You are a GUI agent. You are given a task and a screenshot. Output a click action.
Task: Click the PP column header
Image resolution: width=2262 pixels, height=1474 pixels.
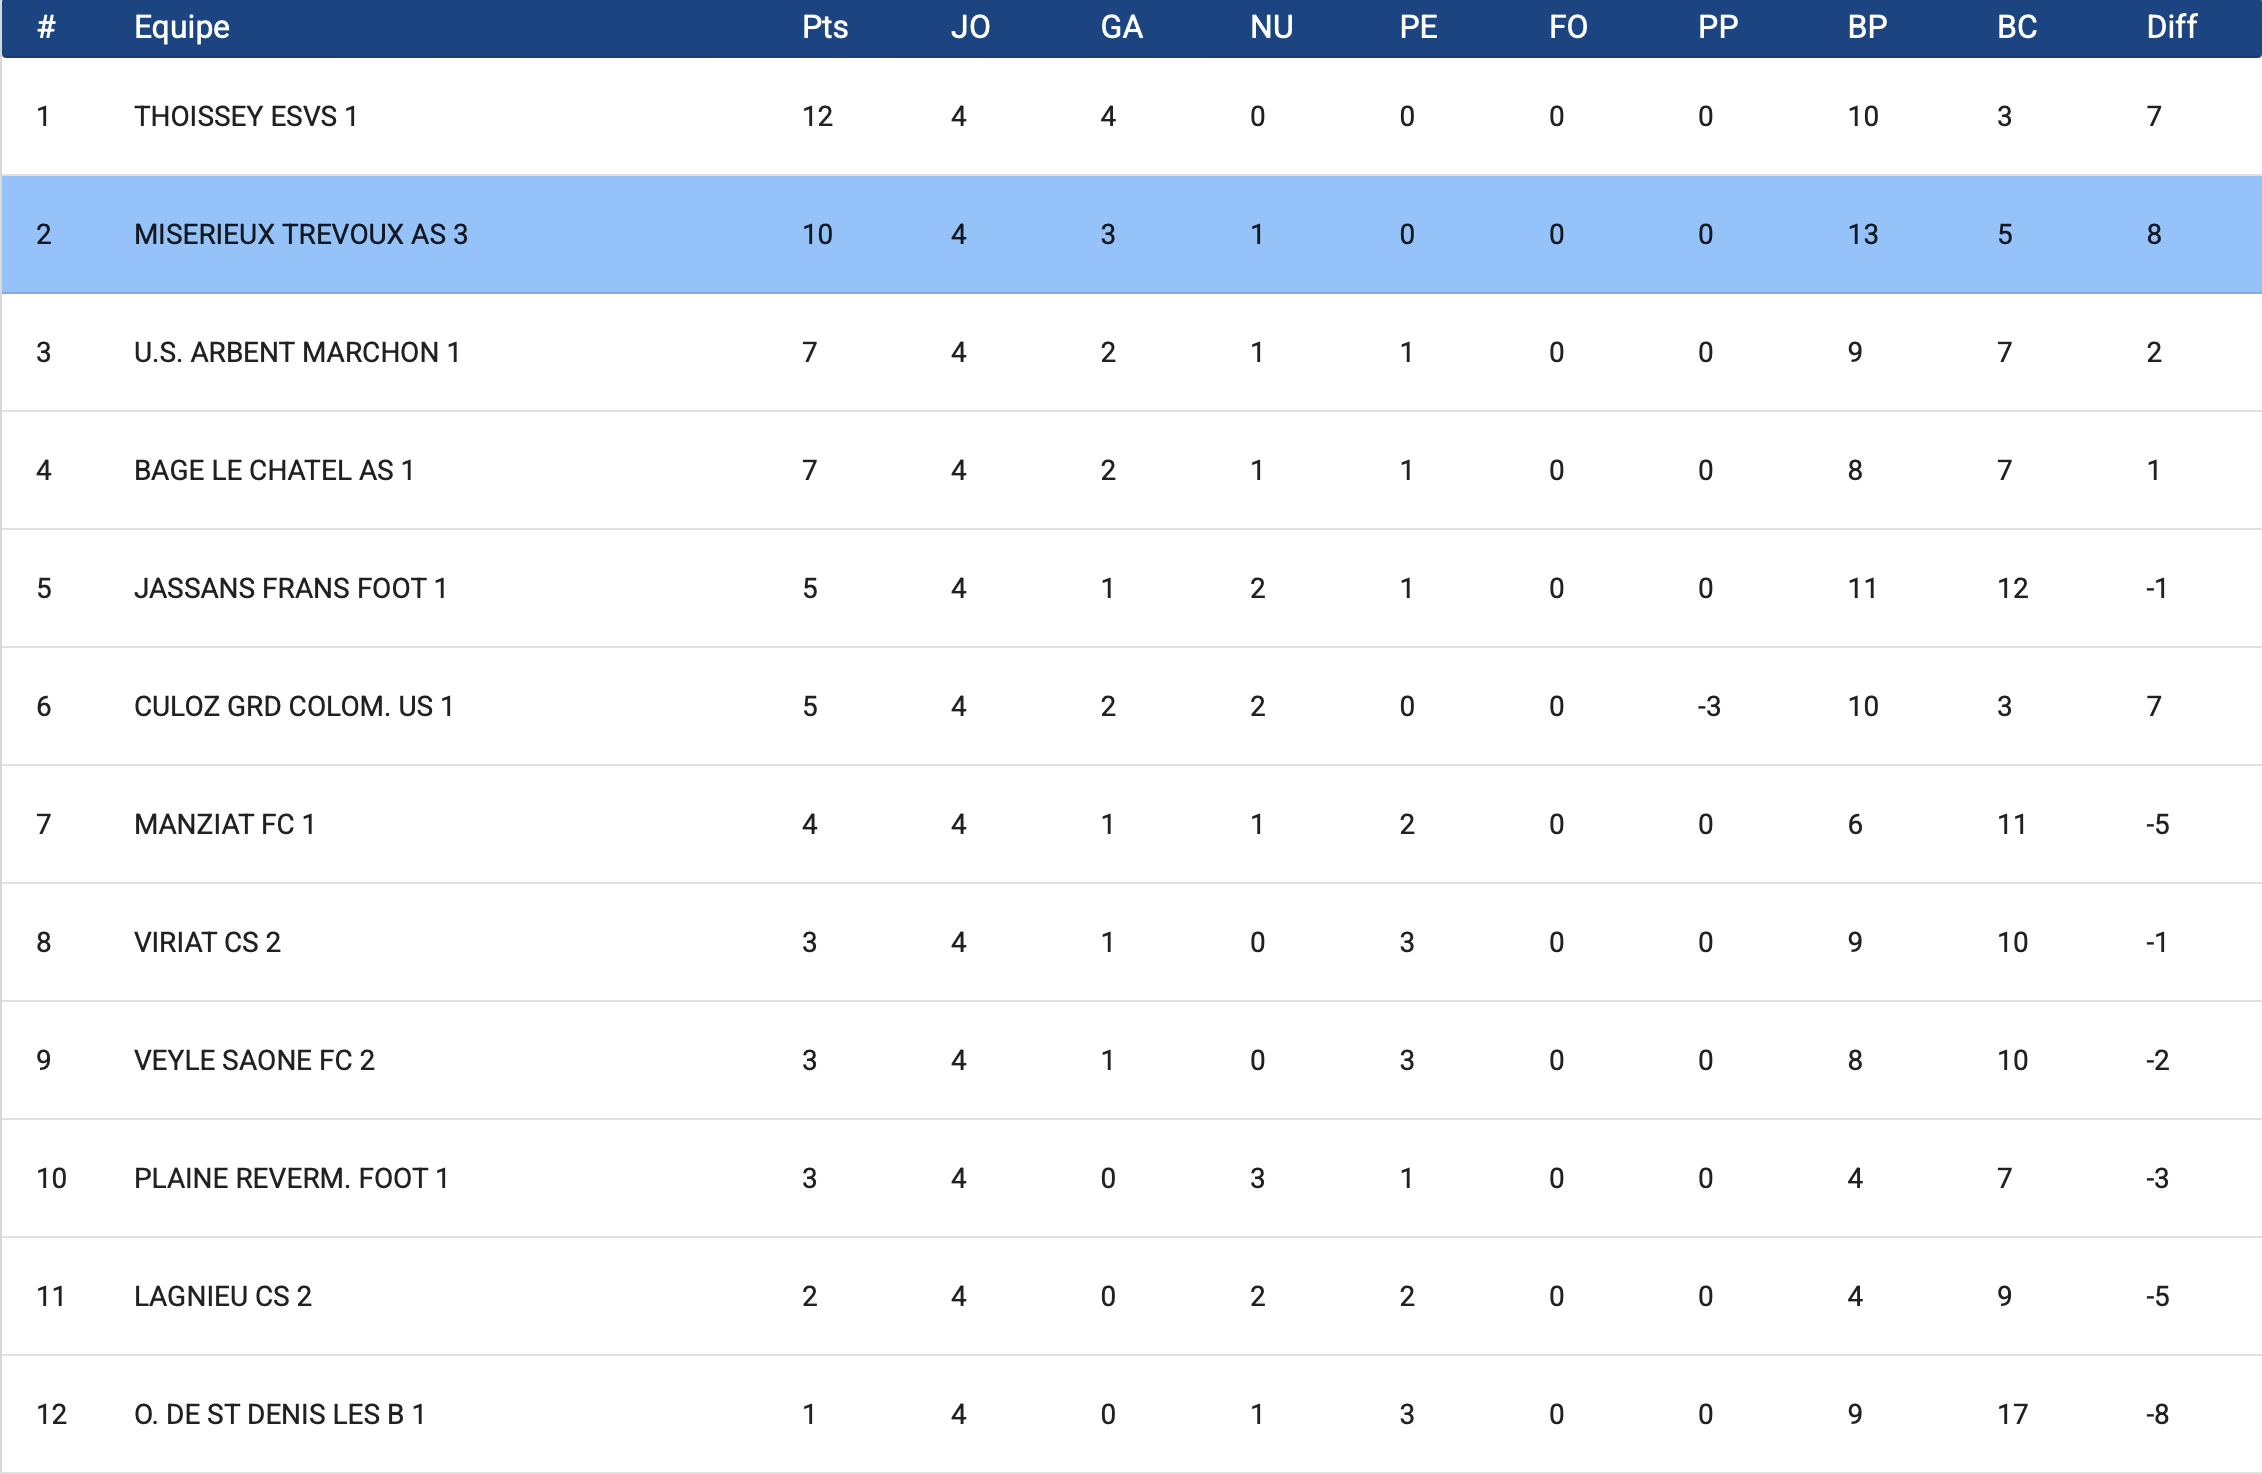click(1717, 27)
